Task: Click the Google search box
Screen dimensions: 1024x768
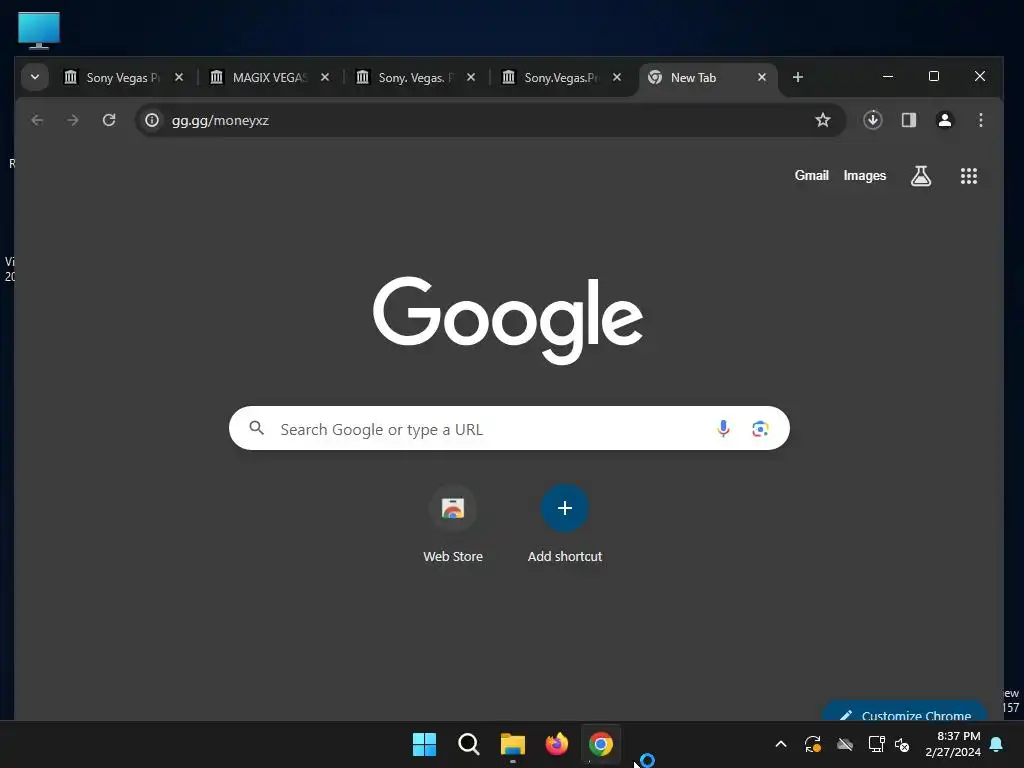Action: point(509,428)
